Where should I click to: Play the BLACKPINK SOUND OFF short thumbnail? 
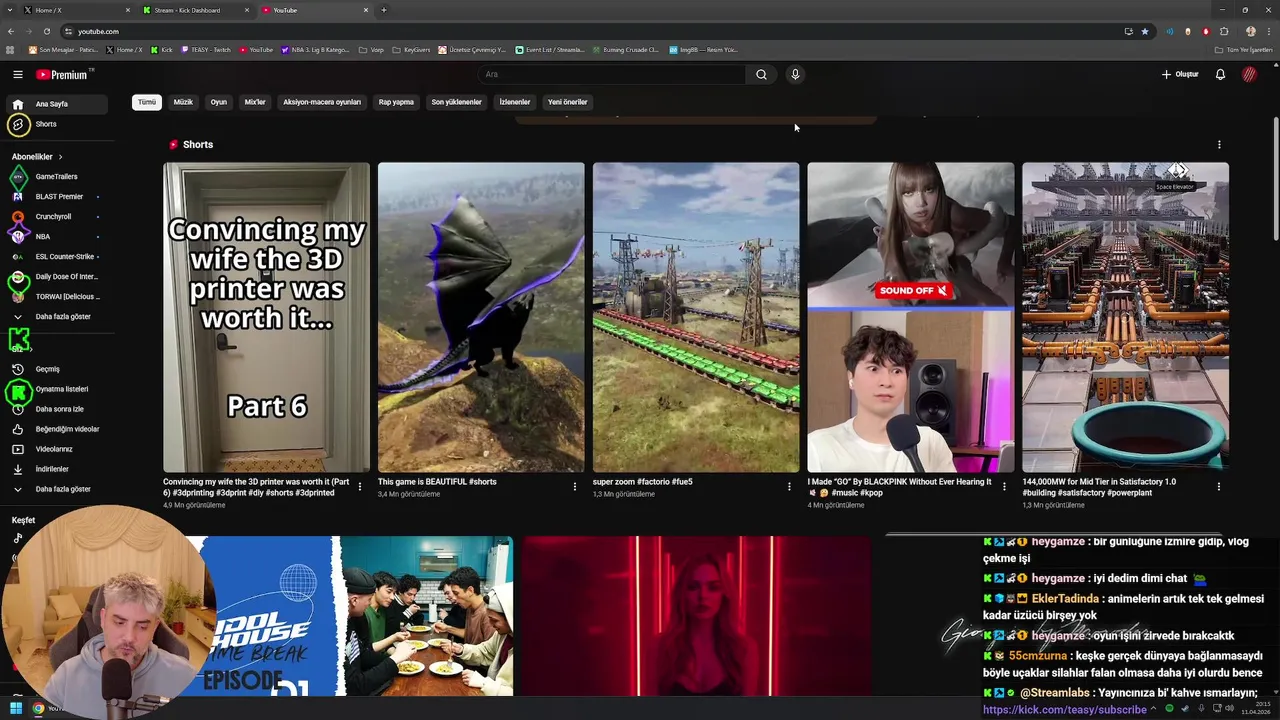click(x=911, y=317)
